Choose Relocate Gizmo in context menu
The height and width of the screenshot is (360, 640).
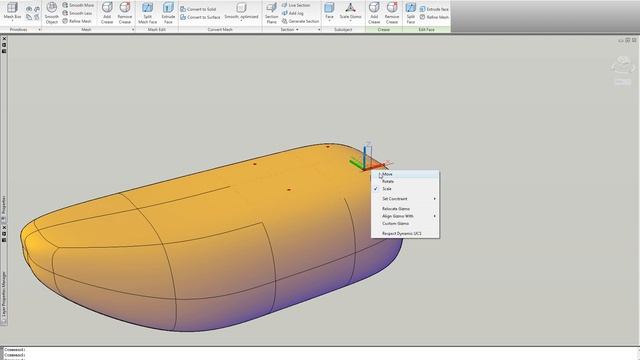click(x=405, y=209)
